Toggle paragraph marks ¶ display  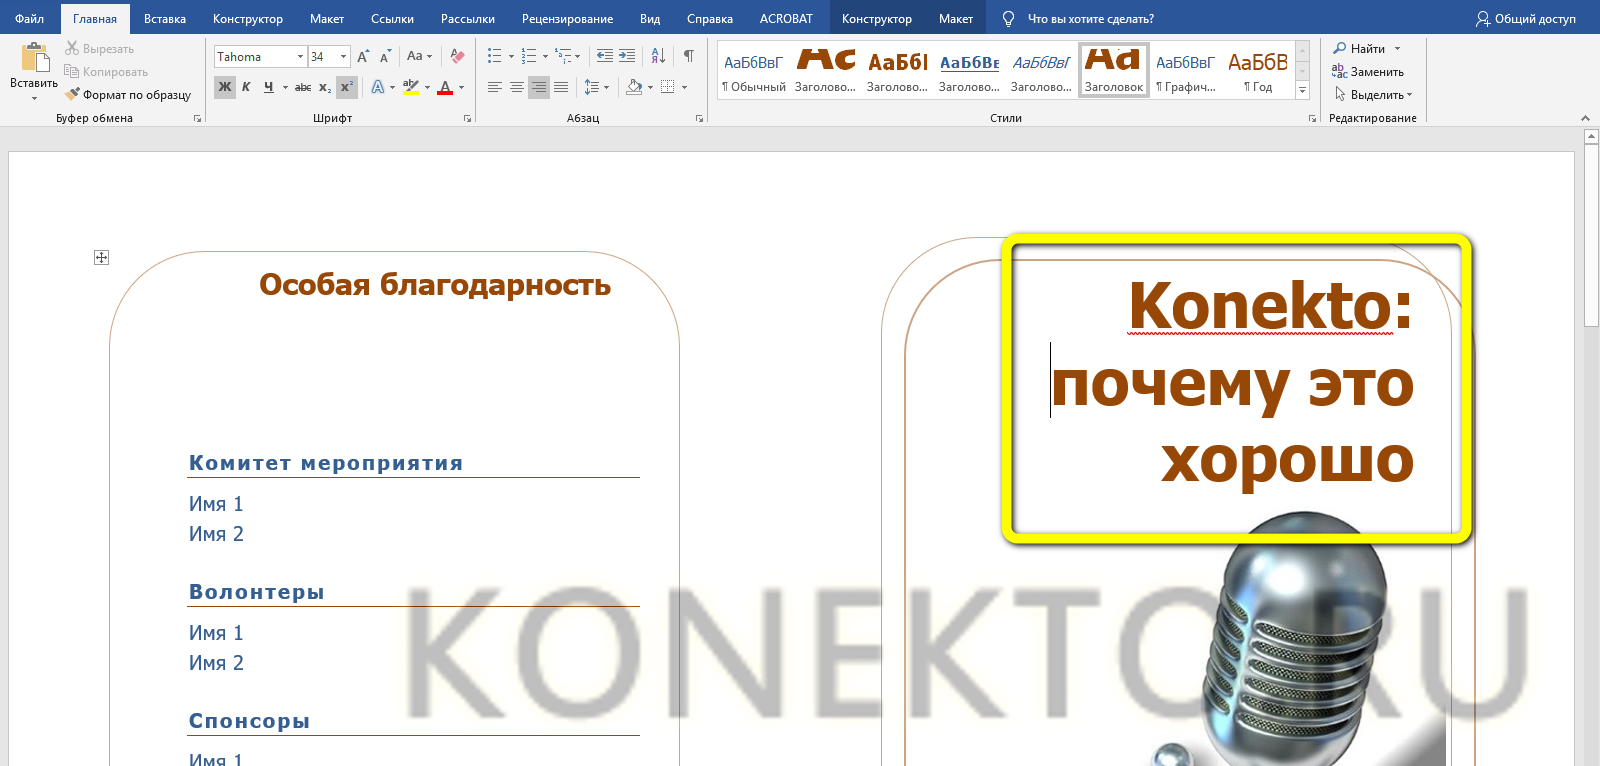pyautogui.click(x=689, y=56)
